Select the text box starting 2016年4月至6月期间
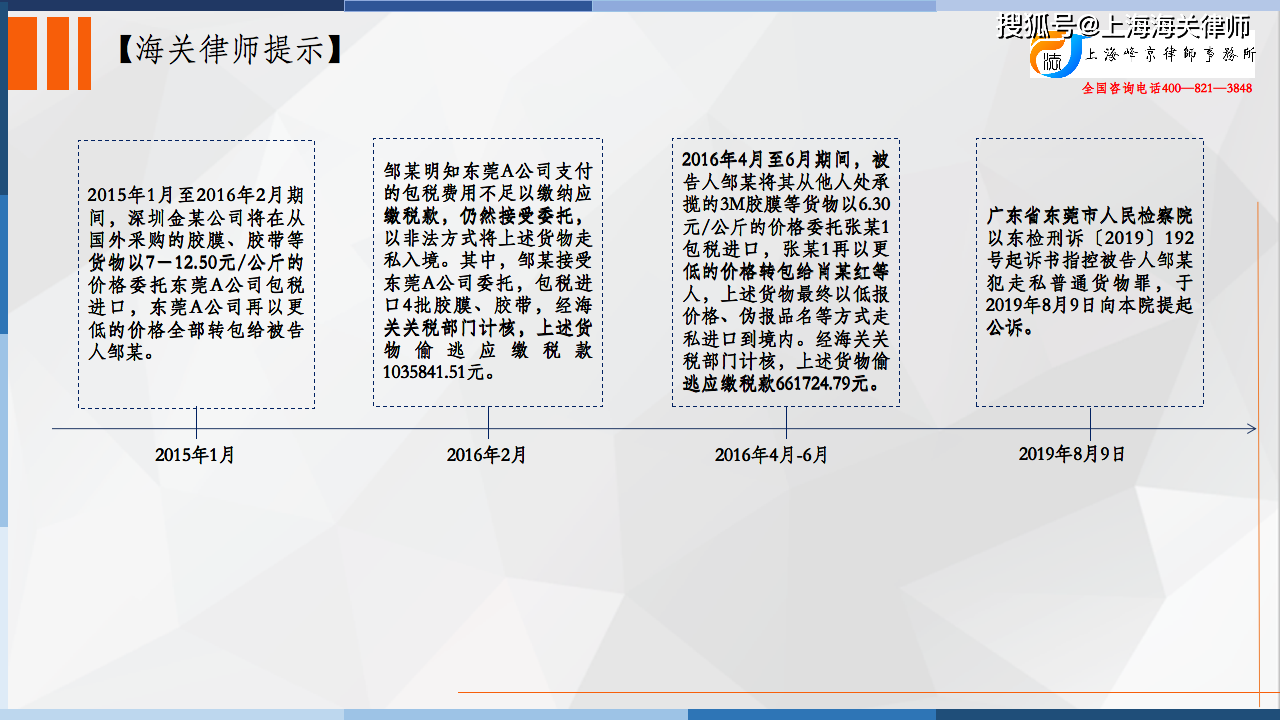This screenshot has height=720, width=1280. [785, 272]
